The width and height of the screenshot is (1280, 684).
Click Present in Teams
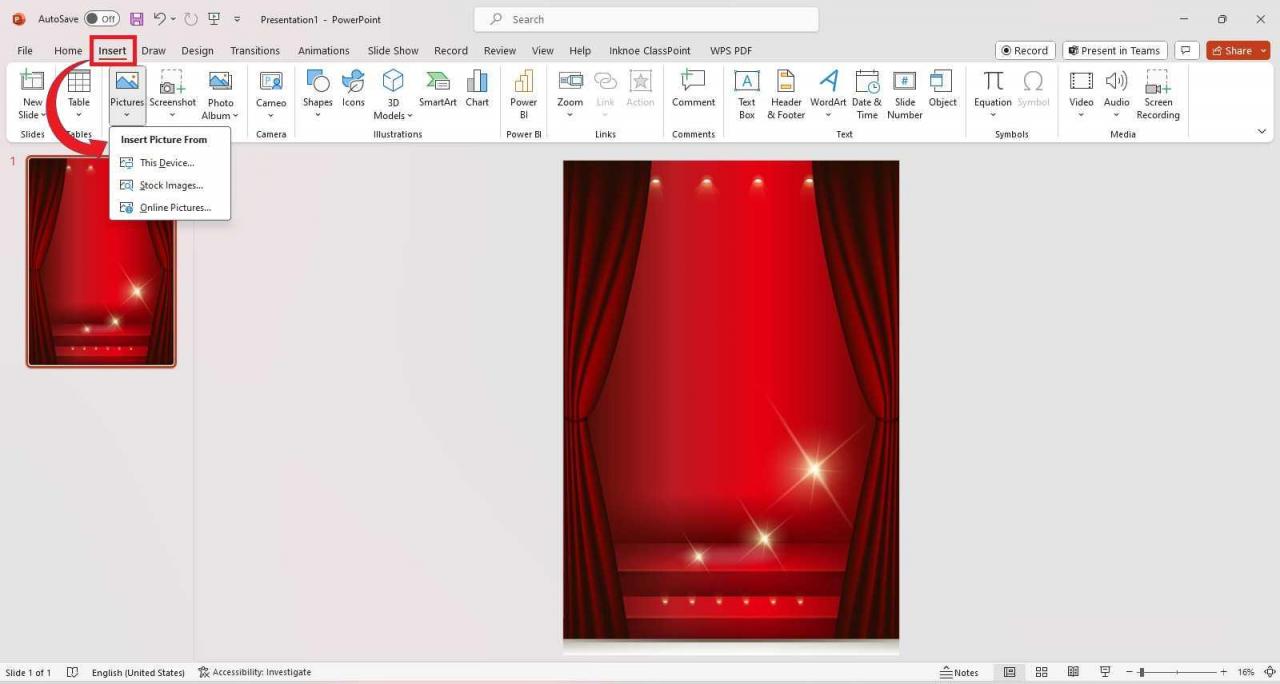[1114, 50]
